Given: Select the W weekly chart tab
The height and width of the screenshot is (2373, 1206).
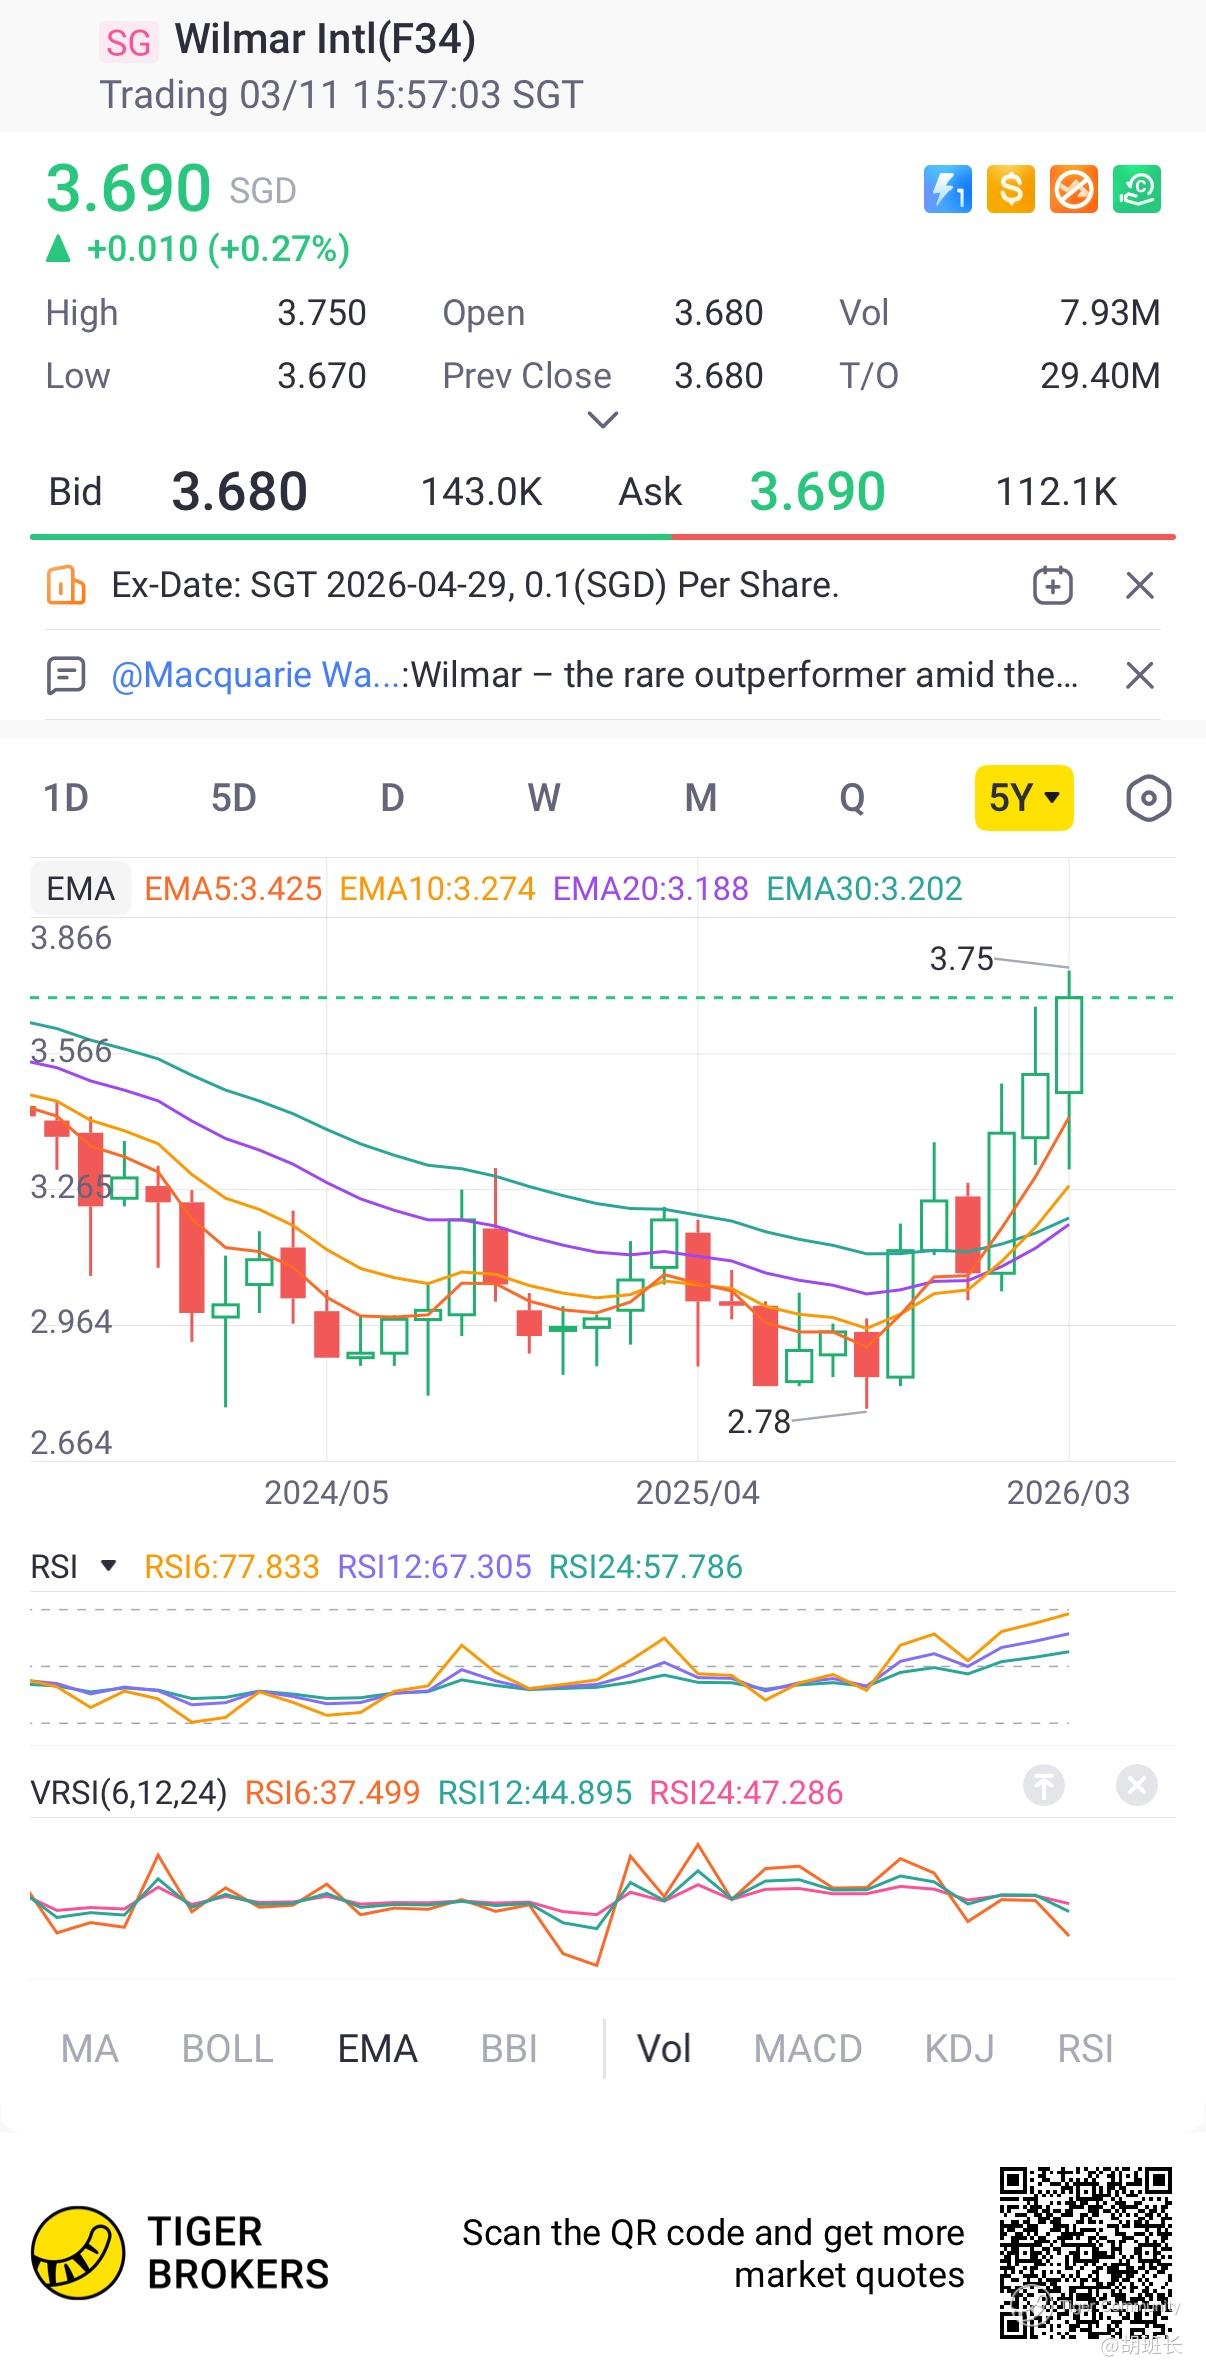Looking at the screenshot, I should coord(544,798).
